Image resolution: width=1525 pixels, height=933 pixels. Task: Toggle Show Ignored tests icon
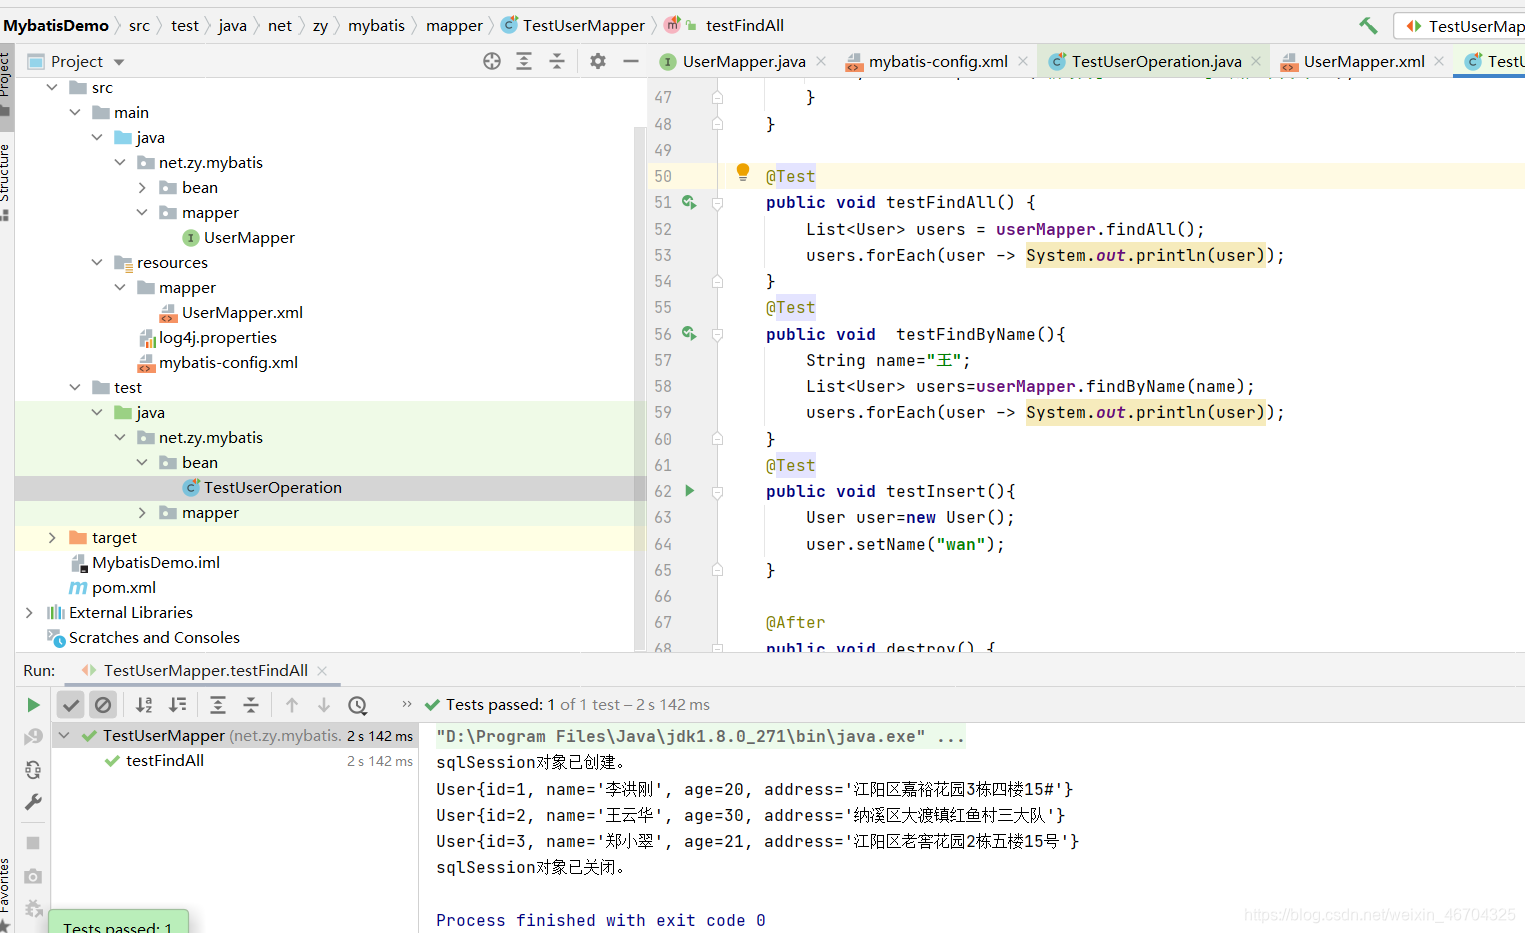tap(103, 705)
